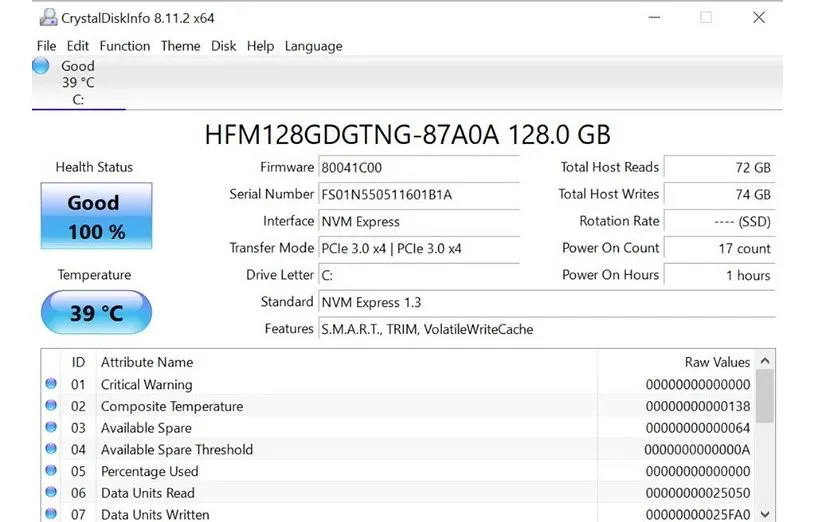The width and height of the screenshot is (822, 522).
Task: Click the status orb for Percentage Used
Action: pos(51,471)
